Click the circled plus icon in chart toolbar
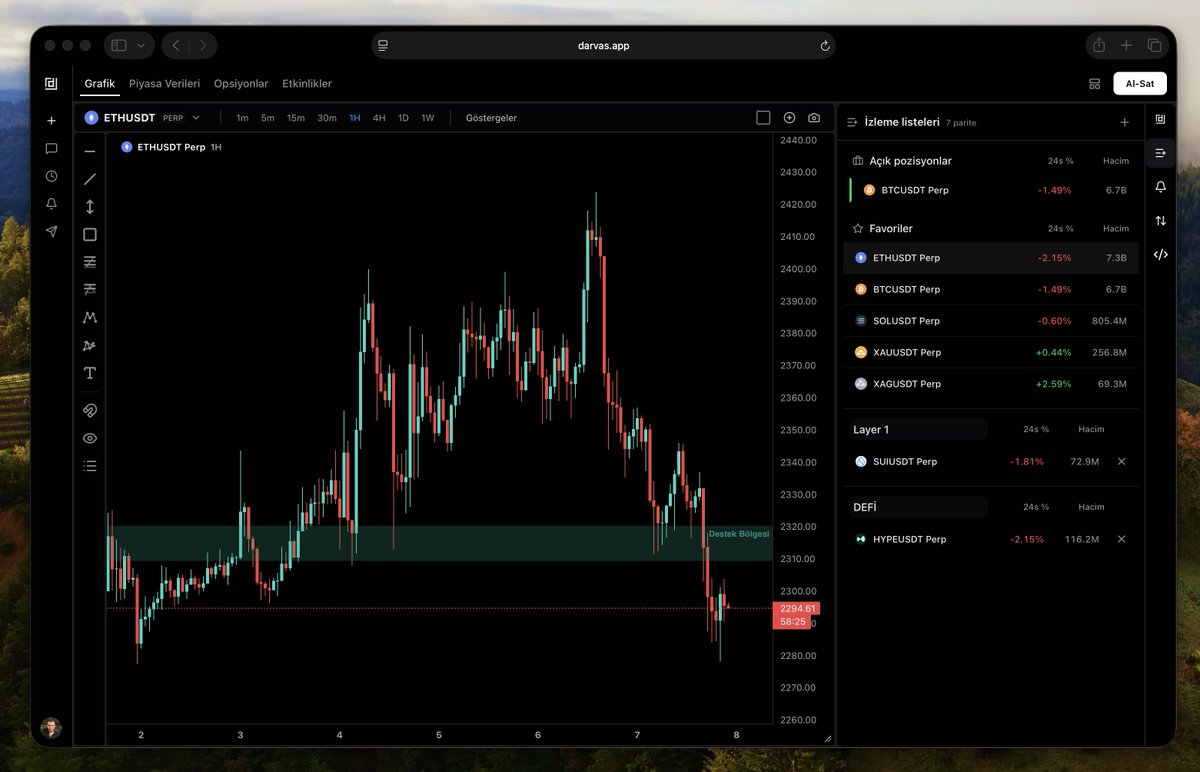 coord(789,118)
